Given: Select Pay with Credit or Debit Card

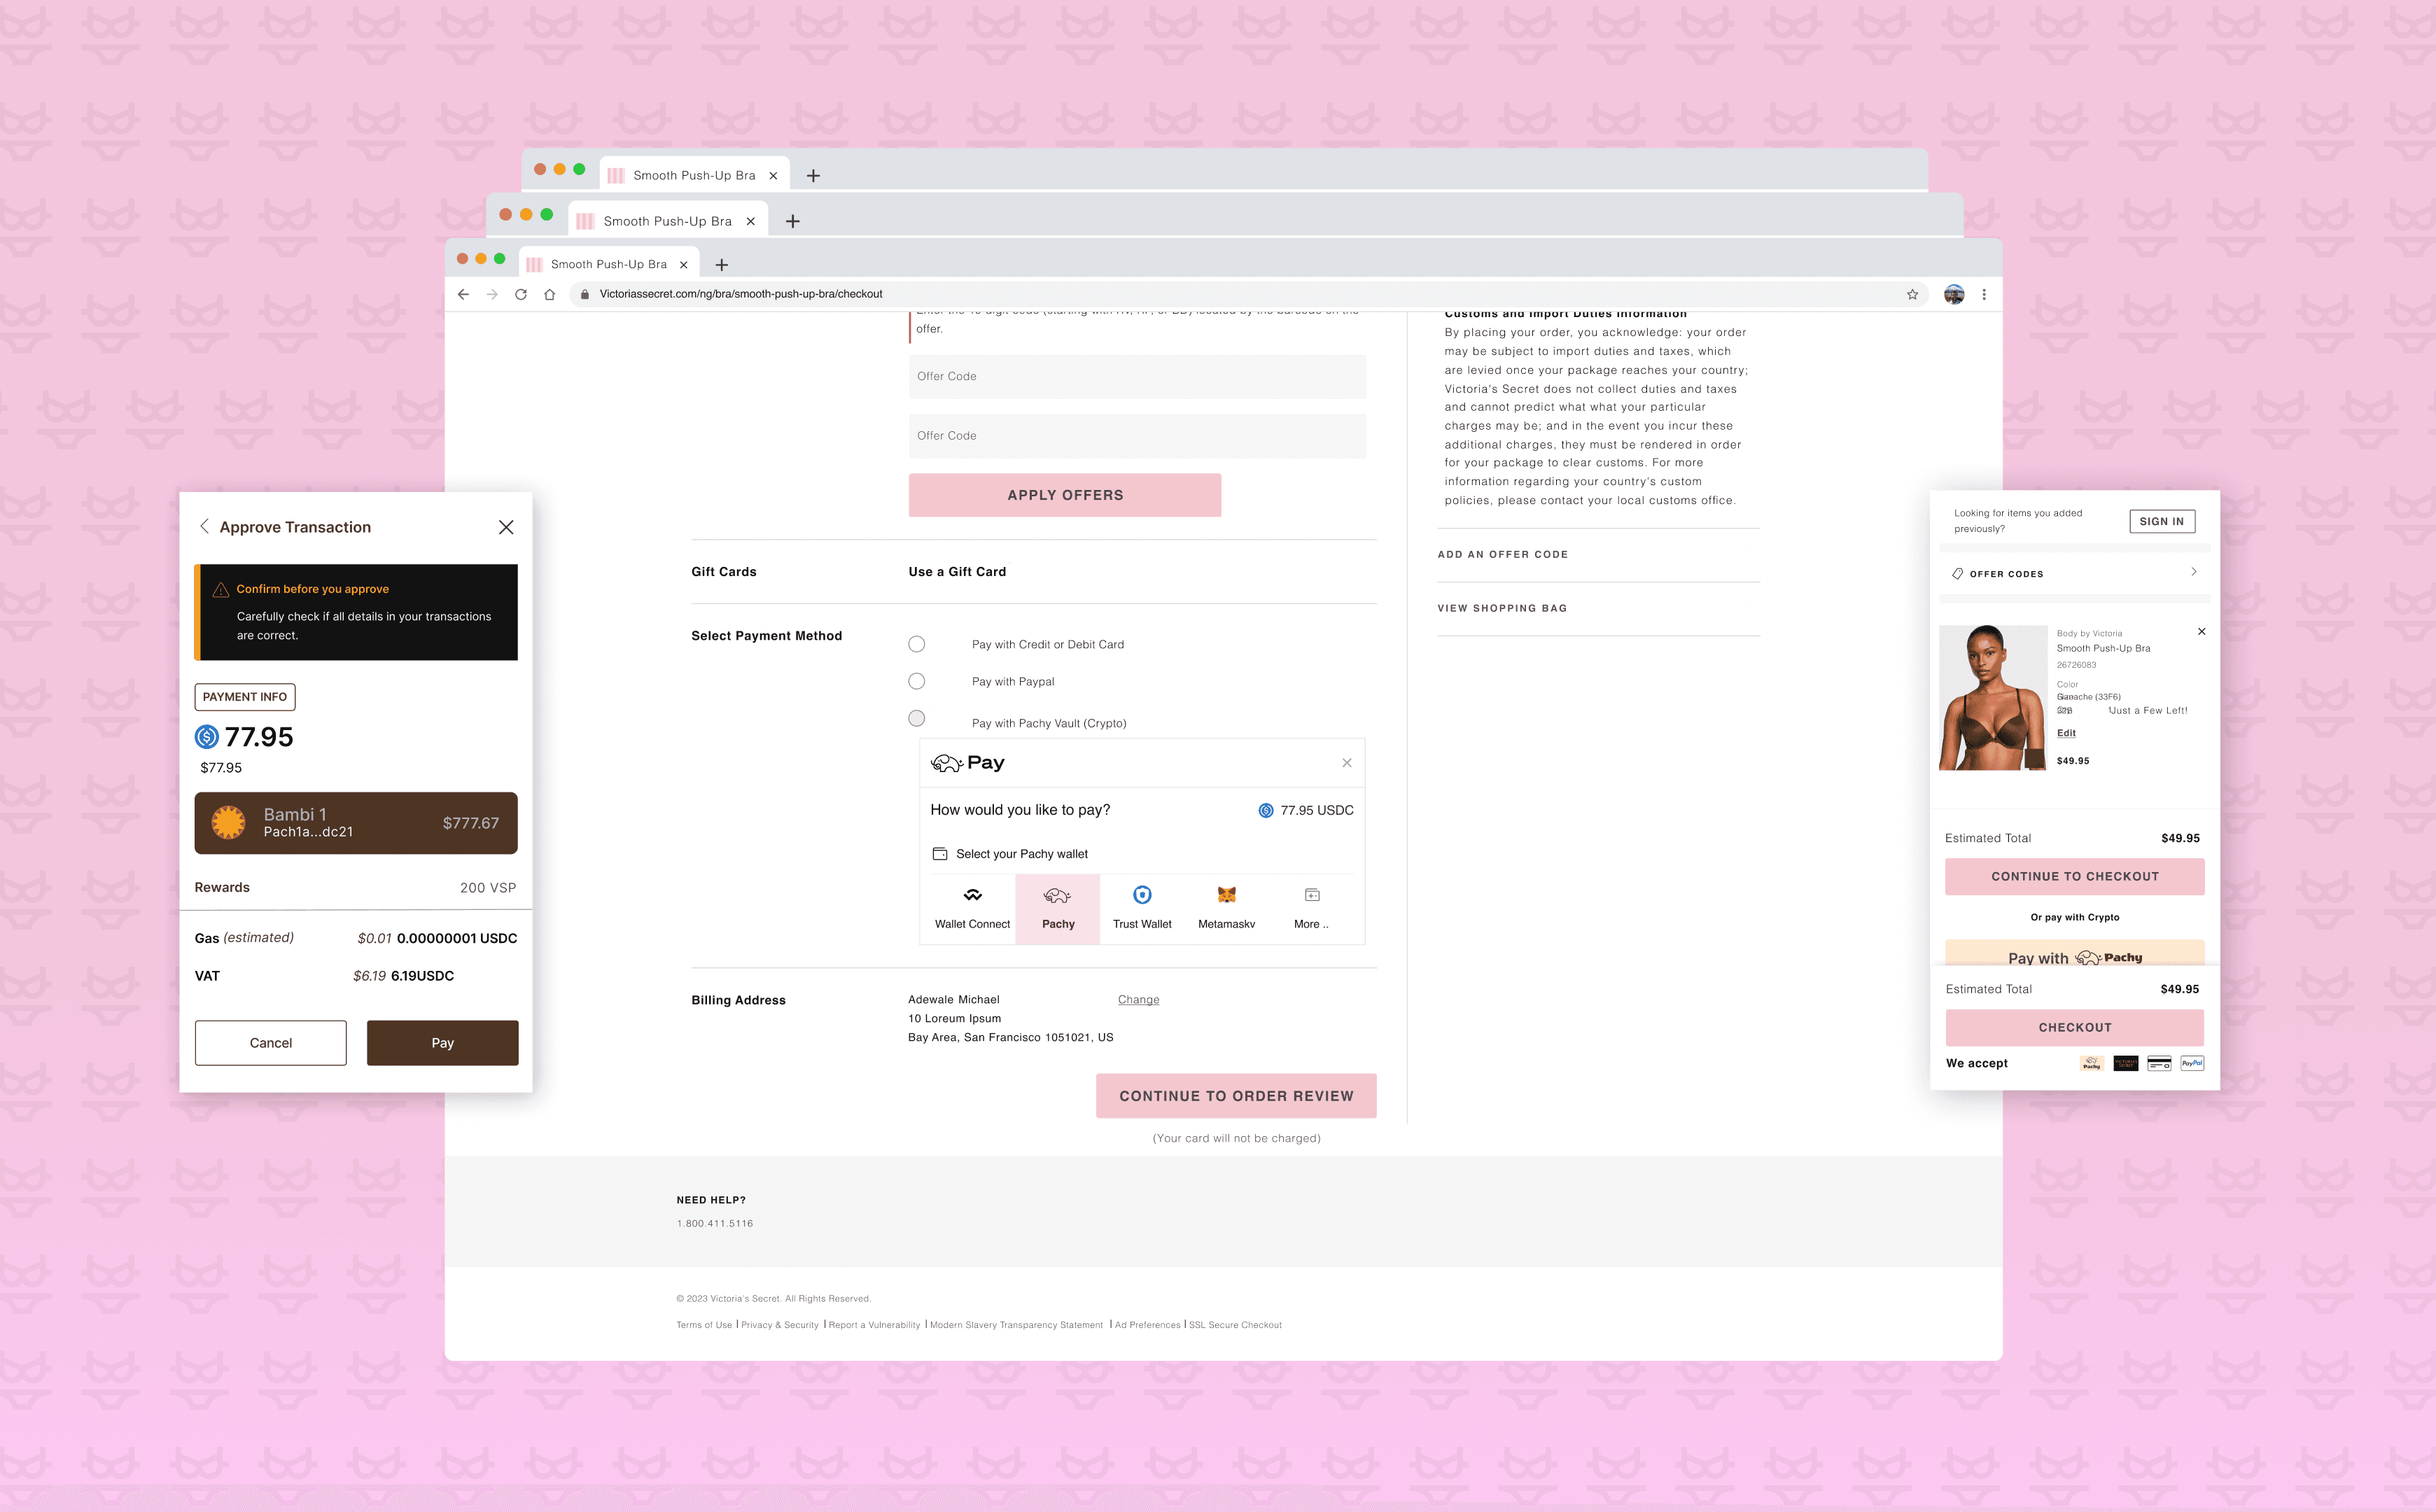Looking at the screenshot, I should click(916, 644).
